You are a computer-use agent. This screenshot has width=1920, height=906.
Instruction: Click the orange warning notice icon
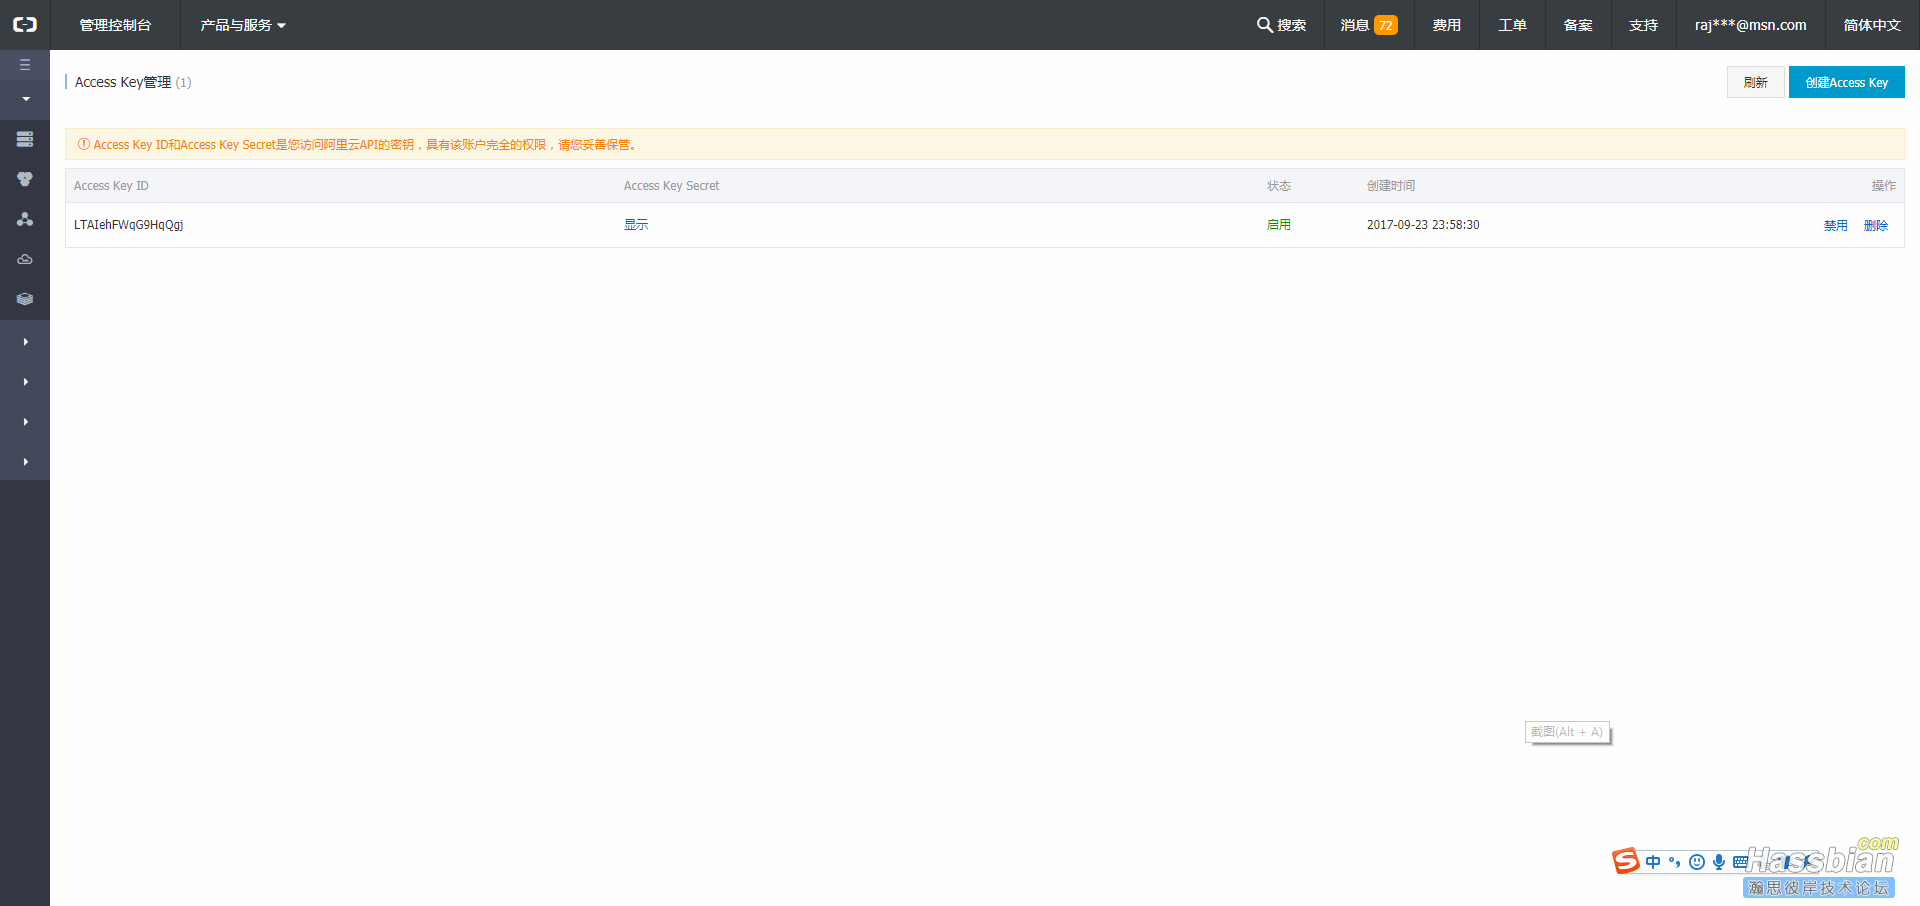84,144
